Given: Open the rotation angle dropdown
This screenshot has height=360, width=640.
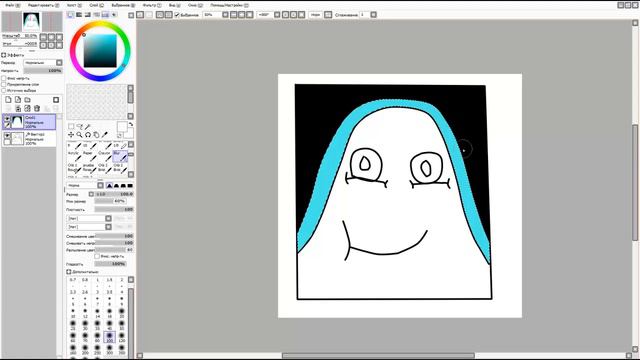Looking at the screenshot, I should coord(277,15).
